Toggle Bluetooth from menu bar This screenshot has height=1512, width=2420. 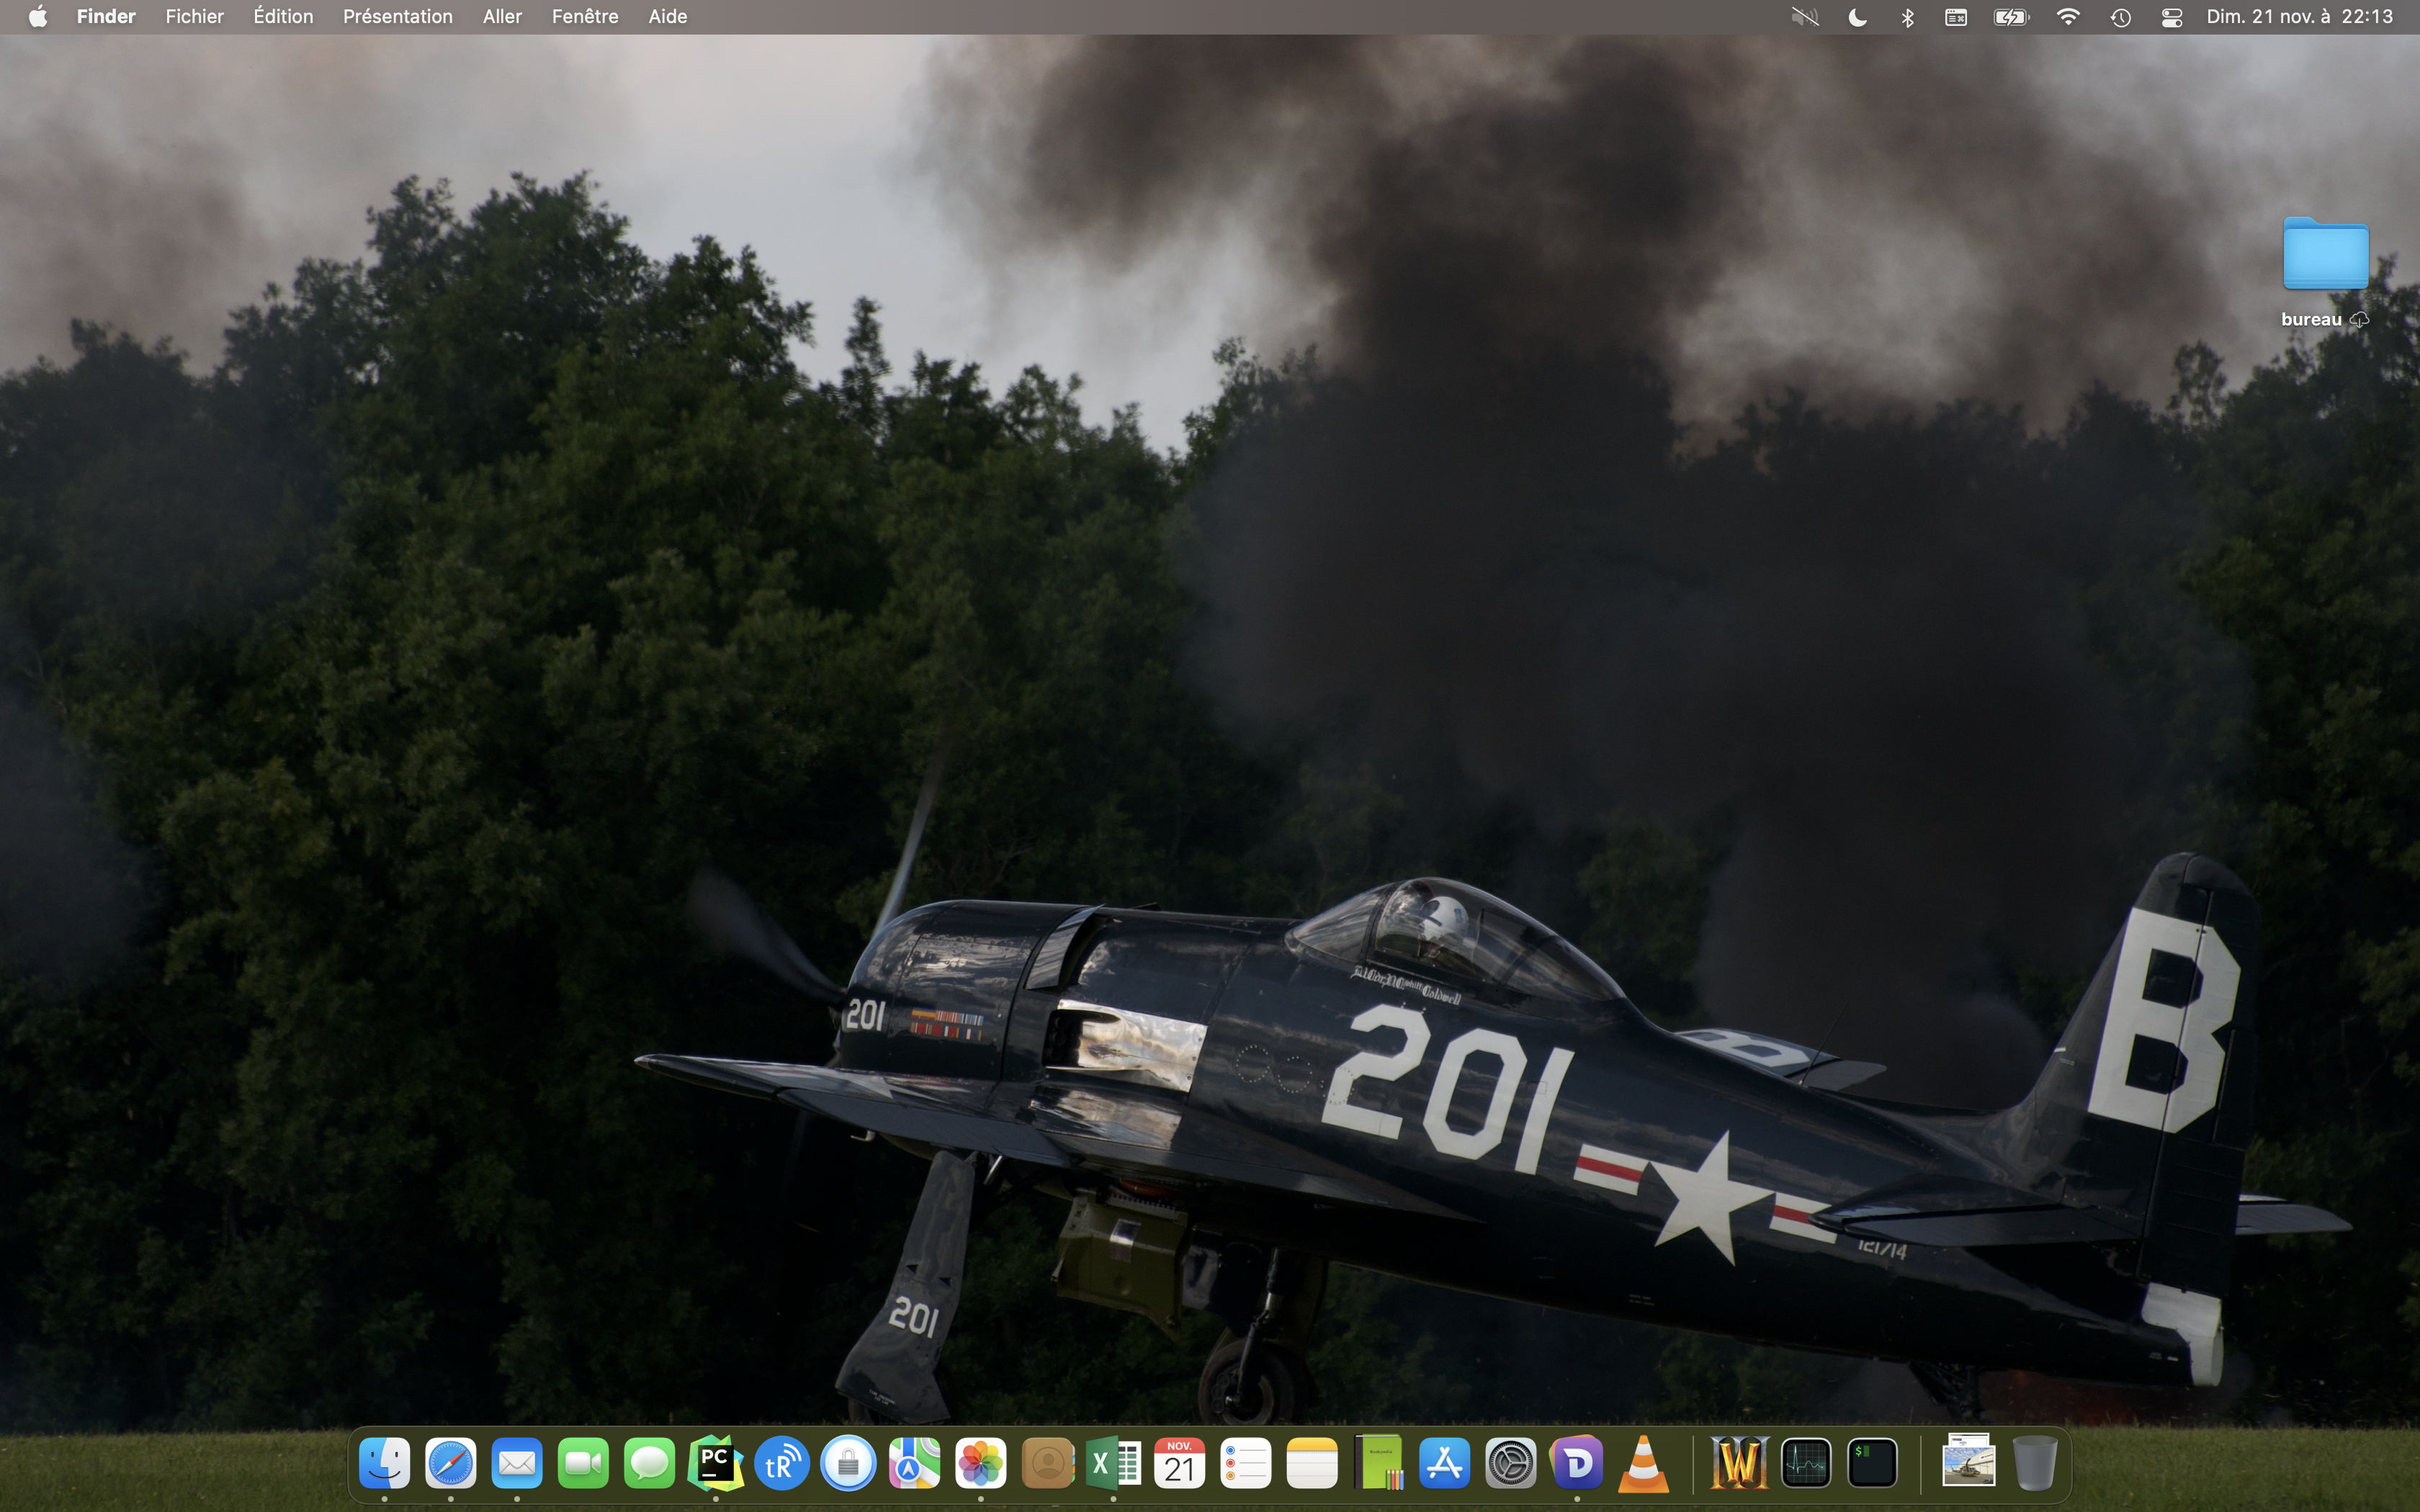[1907, 17]
